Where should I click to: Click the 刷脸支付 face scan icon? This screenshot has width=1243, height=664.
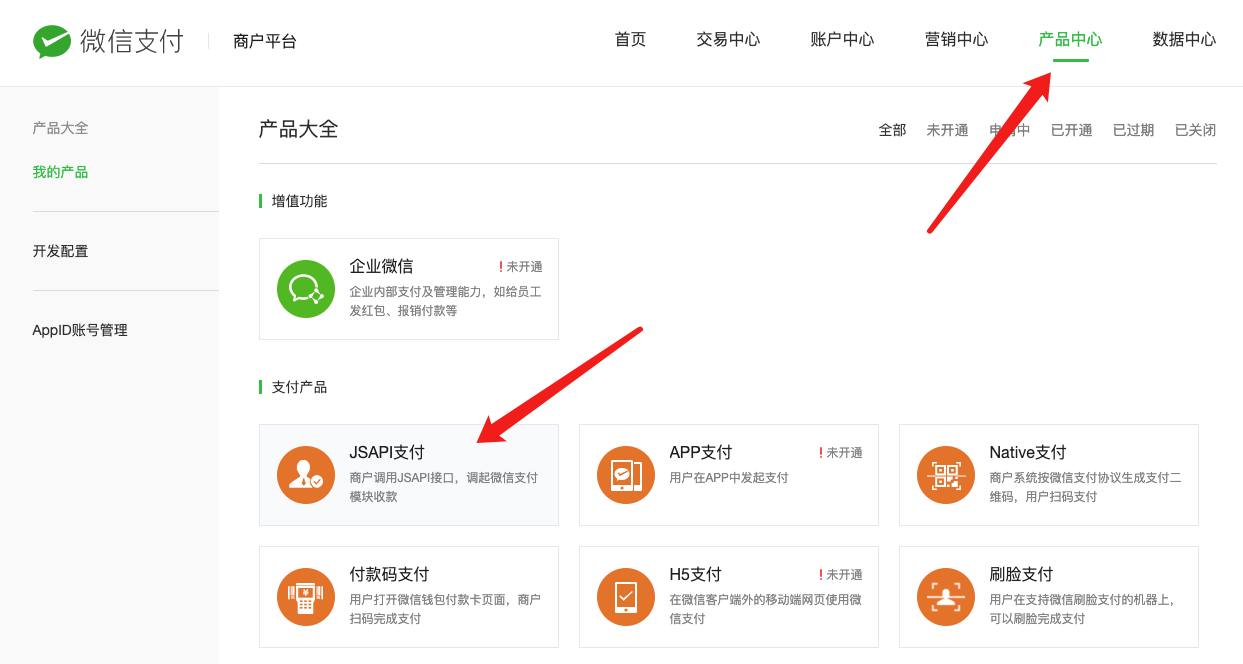(946, 597)
